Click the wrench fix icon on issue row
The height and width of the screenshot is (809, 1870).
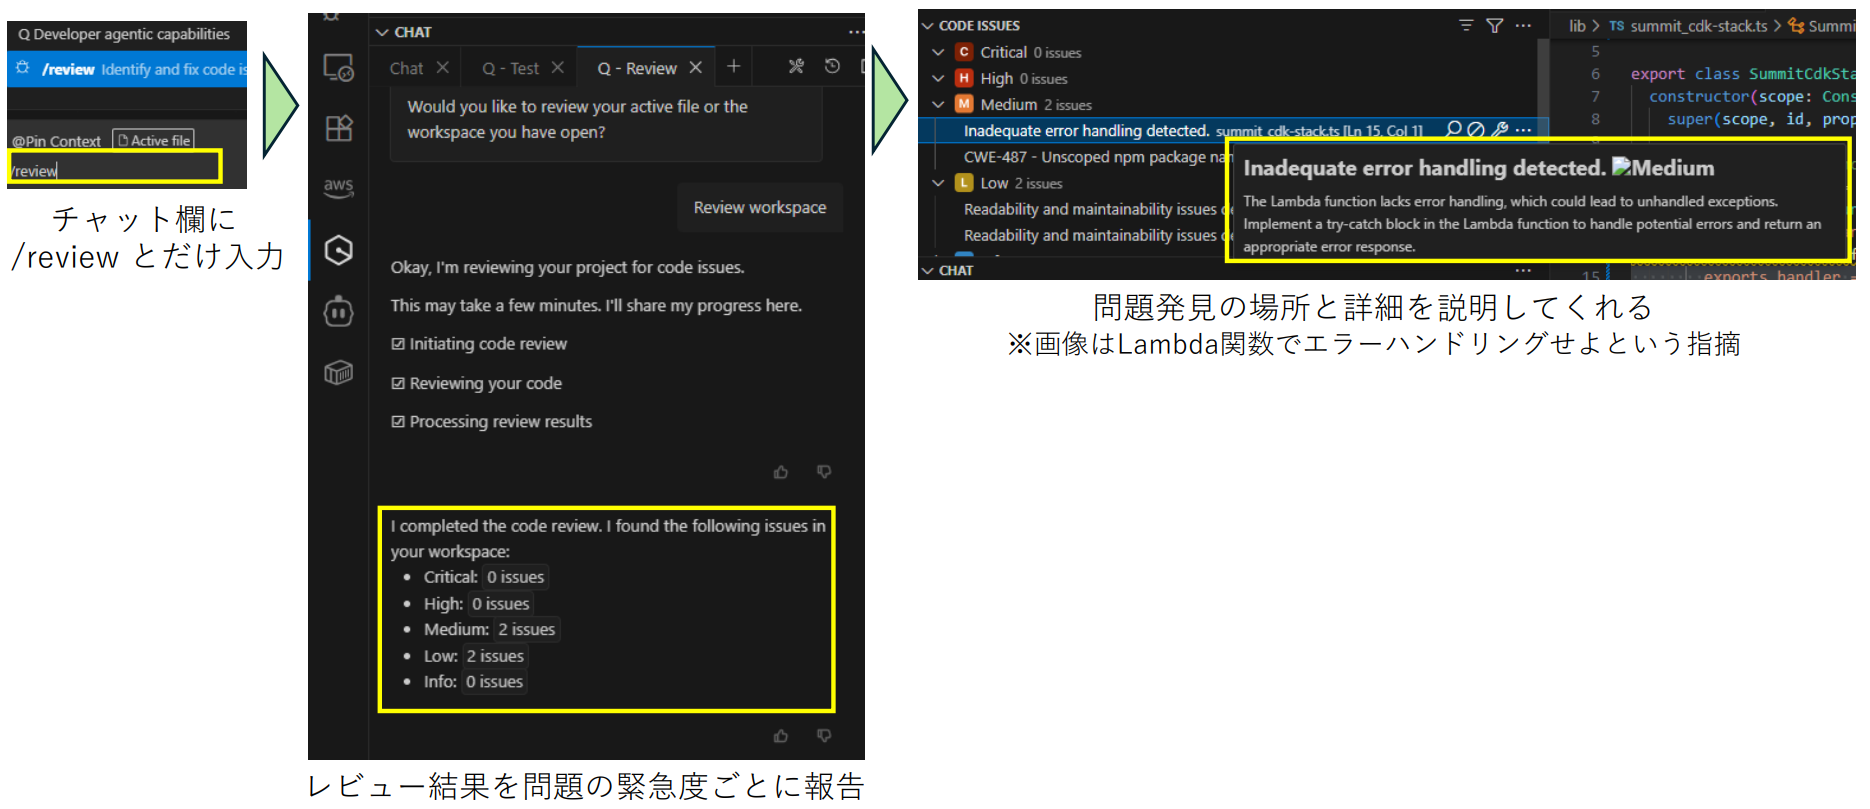click(x=1499, y=129)
